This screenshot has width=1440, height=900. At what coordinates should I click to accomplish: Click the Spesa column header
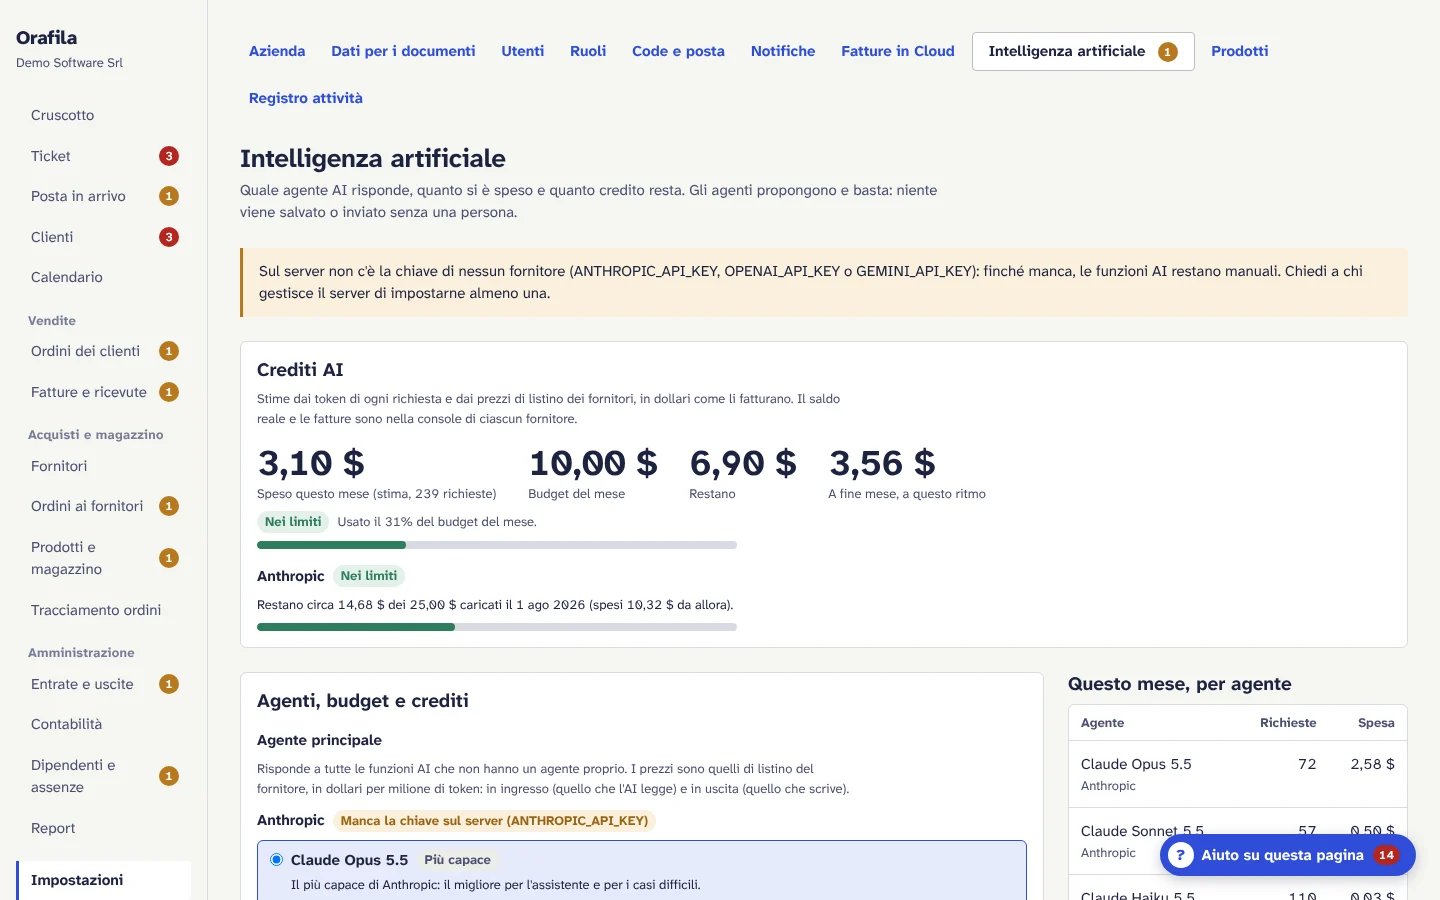point(1376,723)
